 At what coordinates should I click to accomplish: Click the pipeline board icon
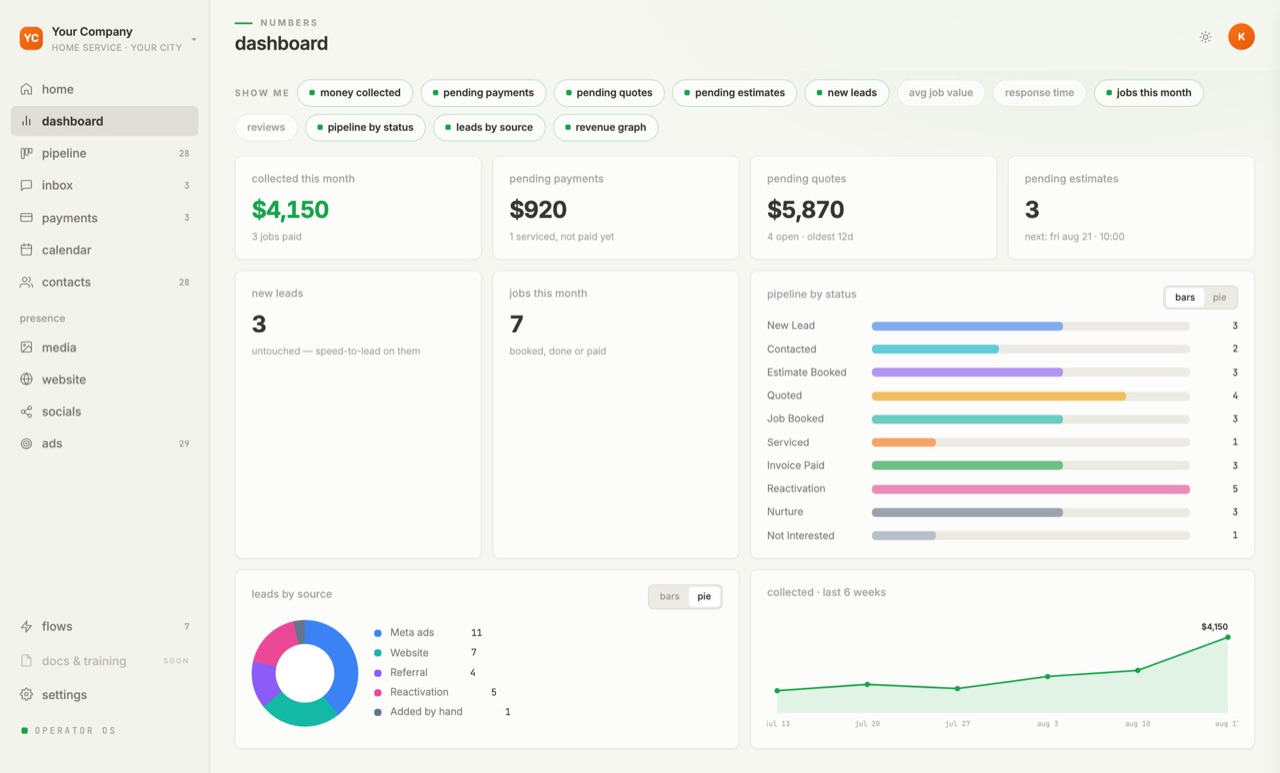tap(26, 153)
